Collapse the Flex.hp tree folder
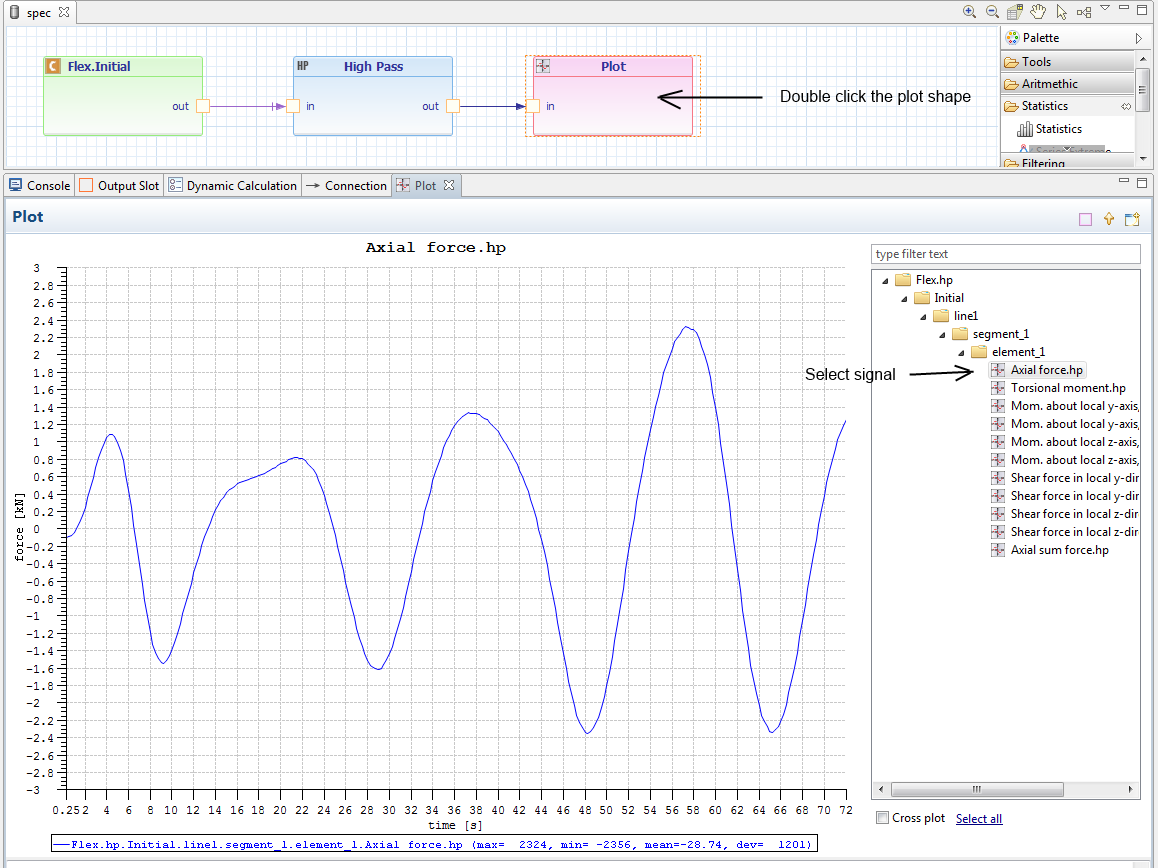Screen dimensions: 1158x868 pyautogui.click(x=885, y=280)
